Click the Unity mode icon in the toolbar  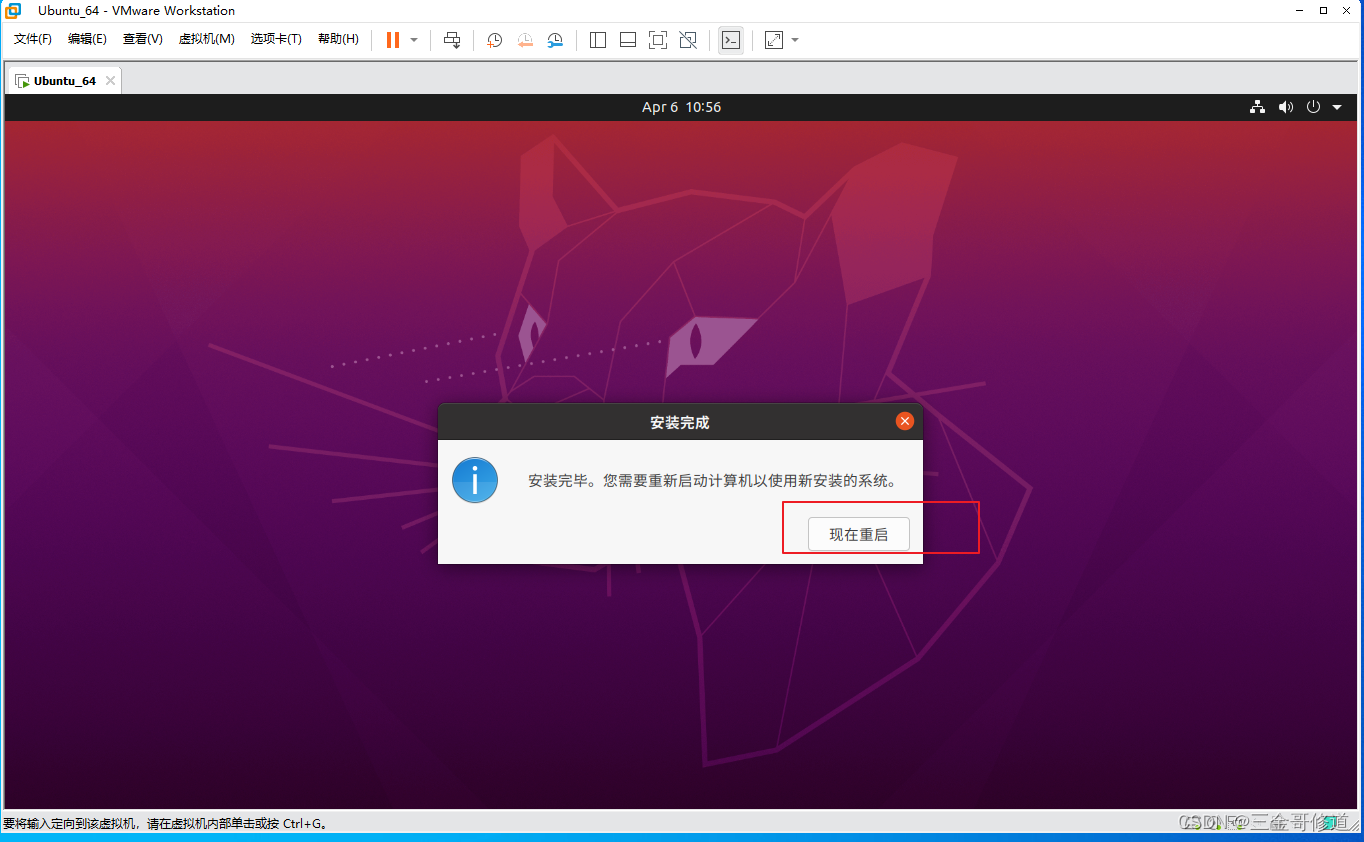pyautogui.click(x=688, y=40)
